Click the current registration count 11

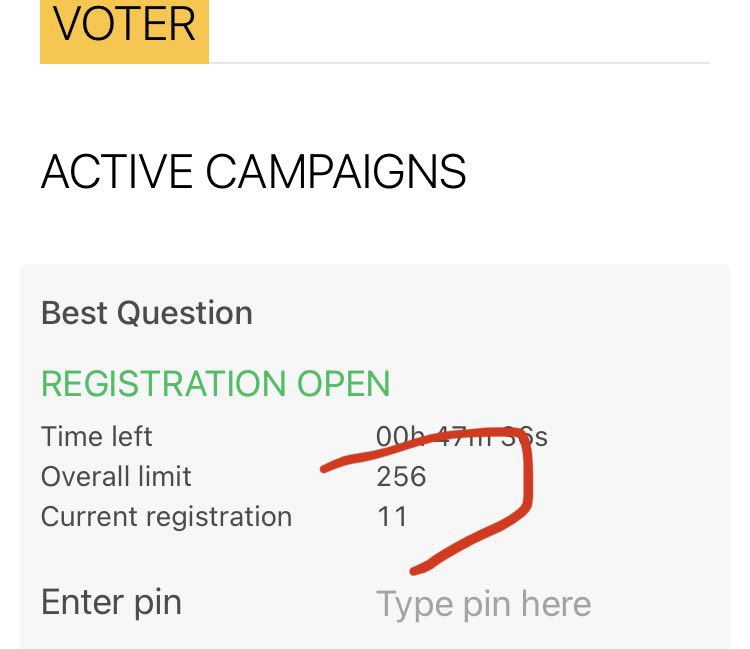[392, 516]
